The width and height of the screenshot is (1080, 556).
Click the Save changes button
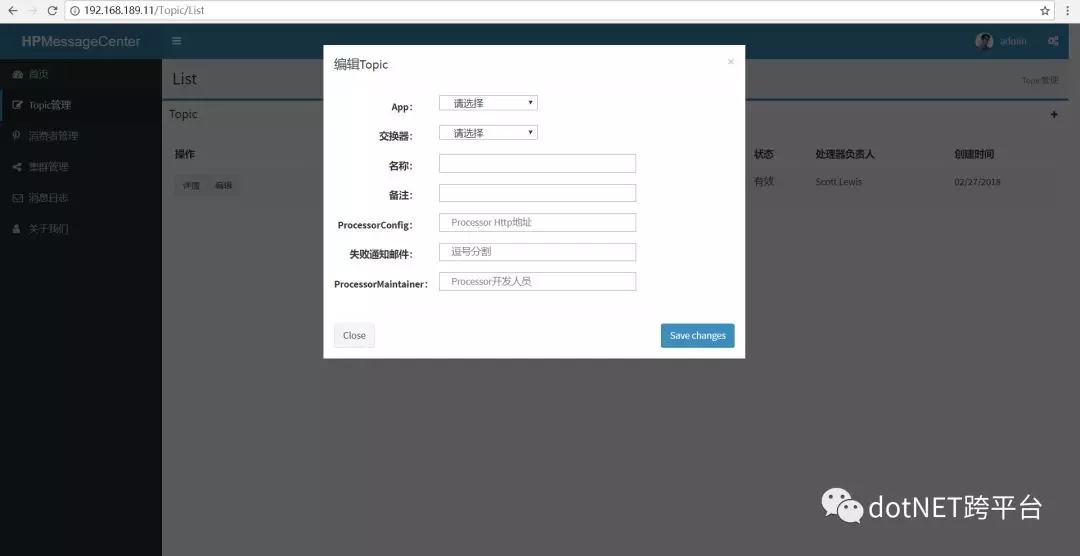pyautogui.click(x=697, y=336)
